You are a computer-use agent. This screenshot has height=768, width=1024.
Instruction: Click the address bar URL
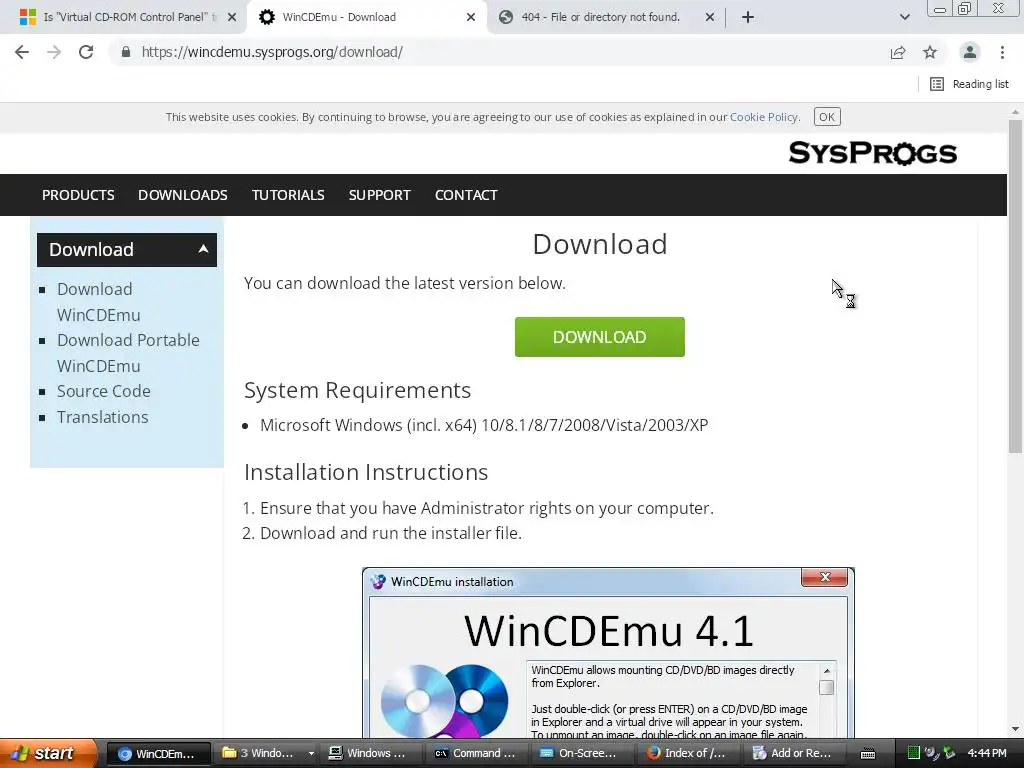(x=272, y=52)
